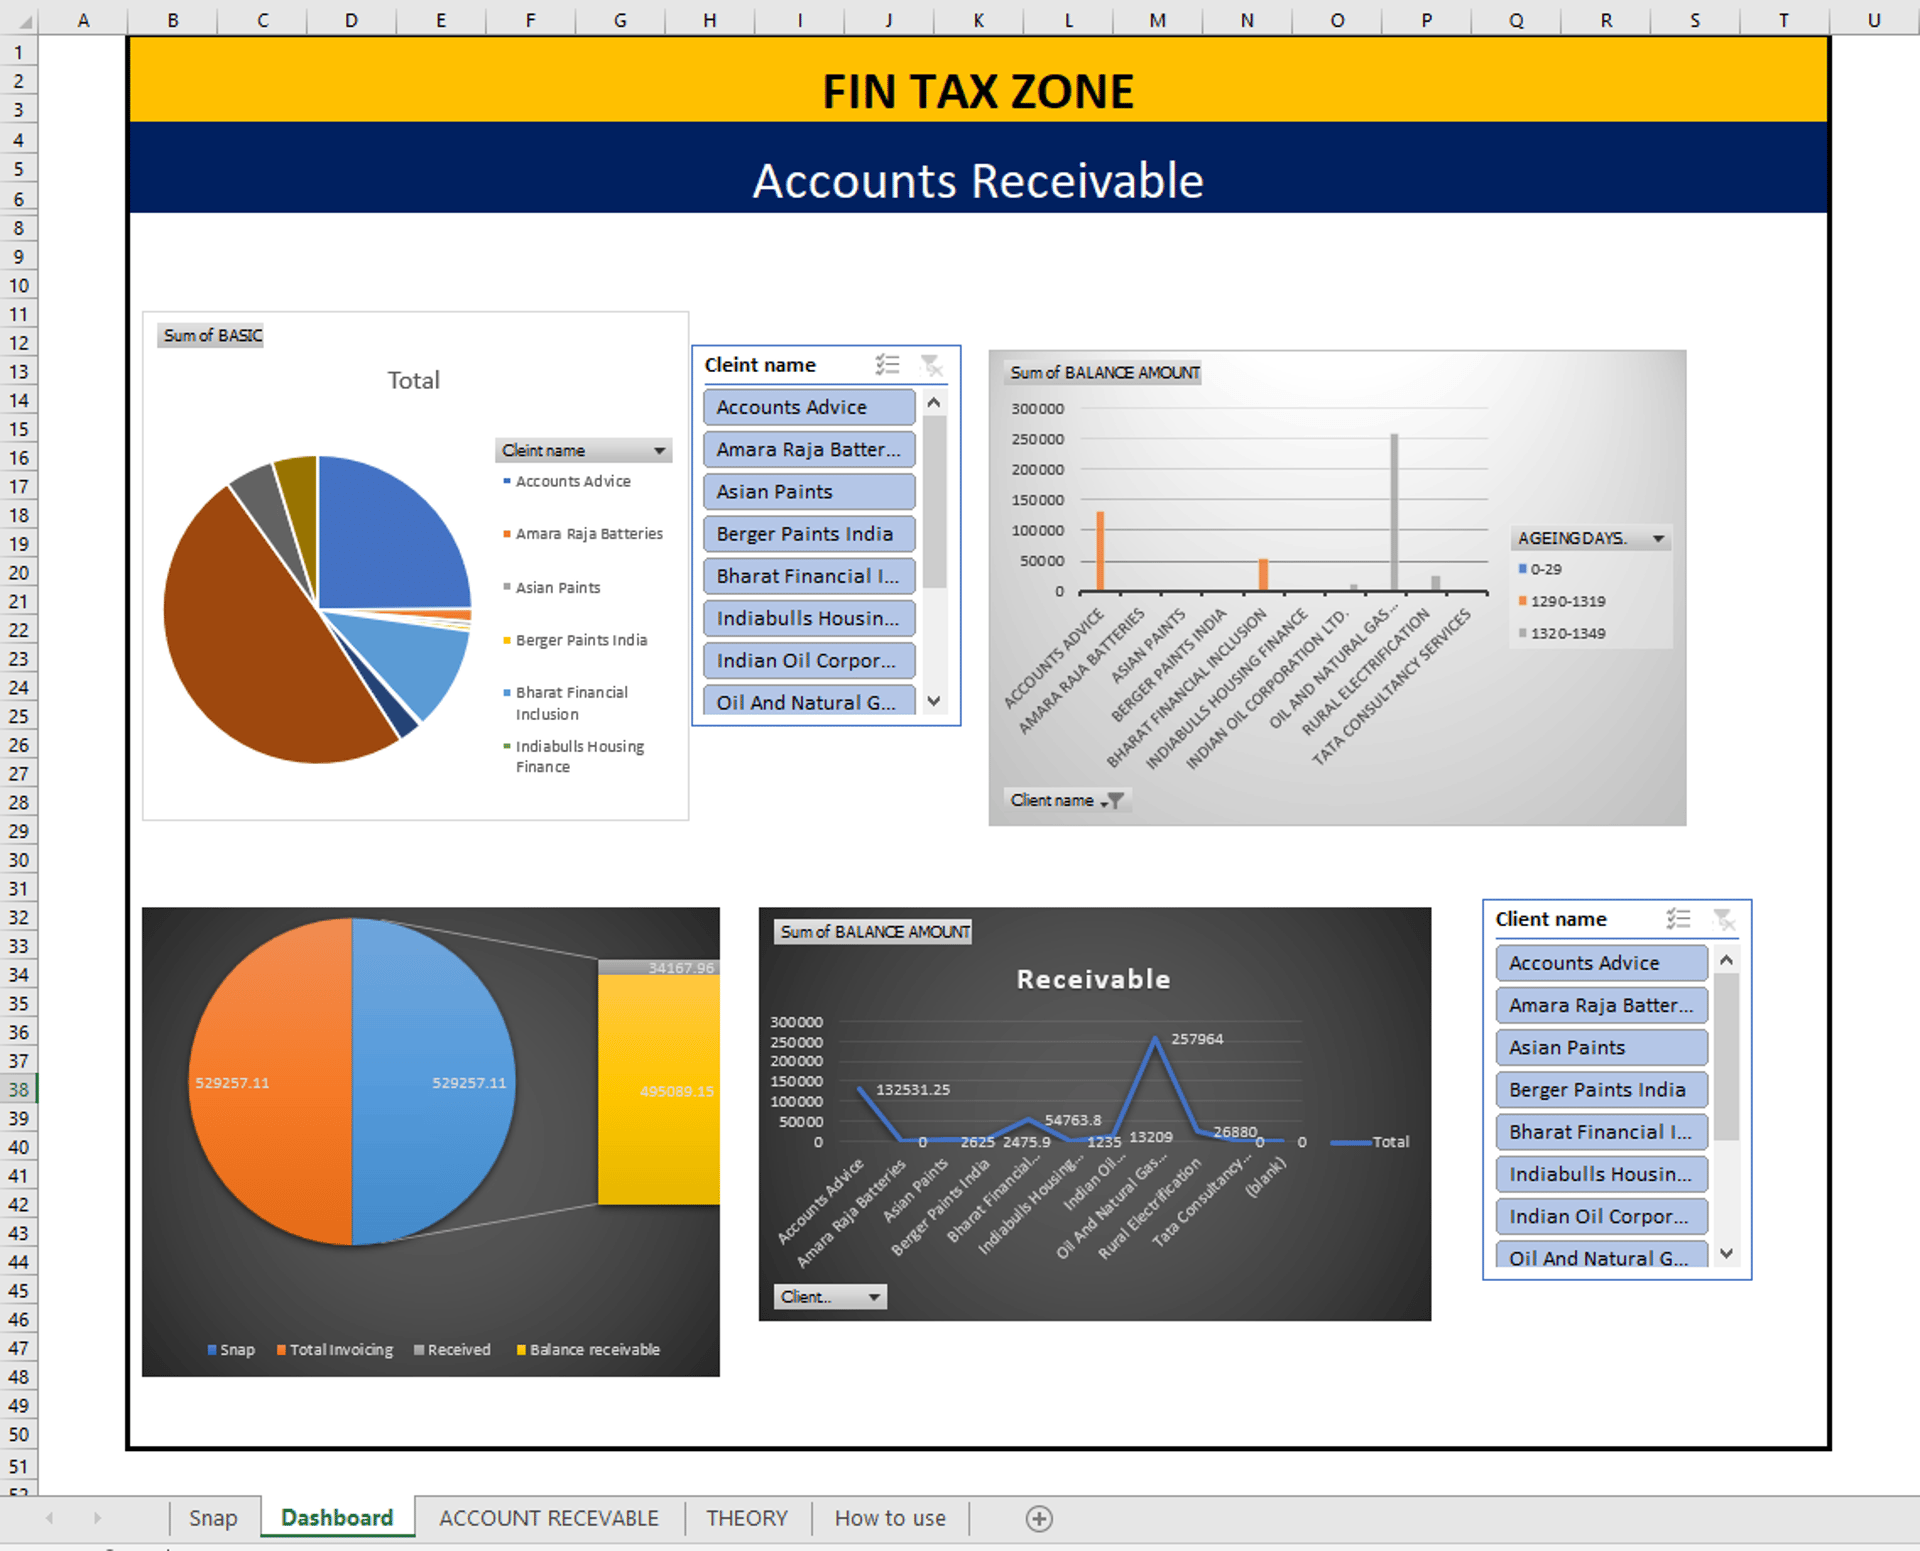This screenshot has width=1920, height=1551.
Task: Click multi-select icon in Cleint name slicer
Action: click(887, 365)
